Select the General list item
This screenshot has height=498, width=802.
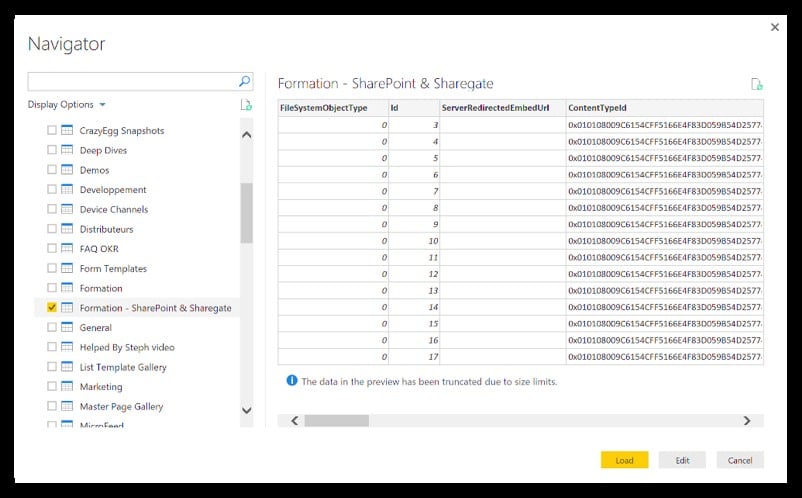point(96,328)
